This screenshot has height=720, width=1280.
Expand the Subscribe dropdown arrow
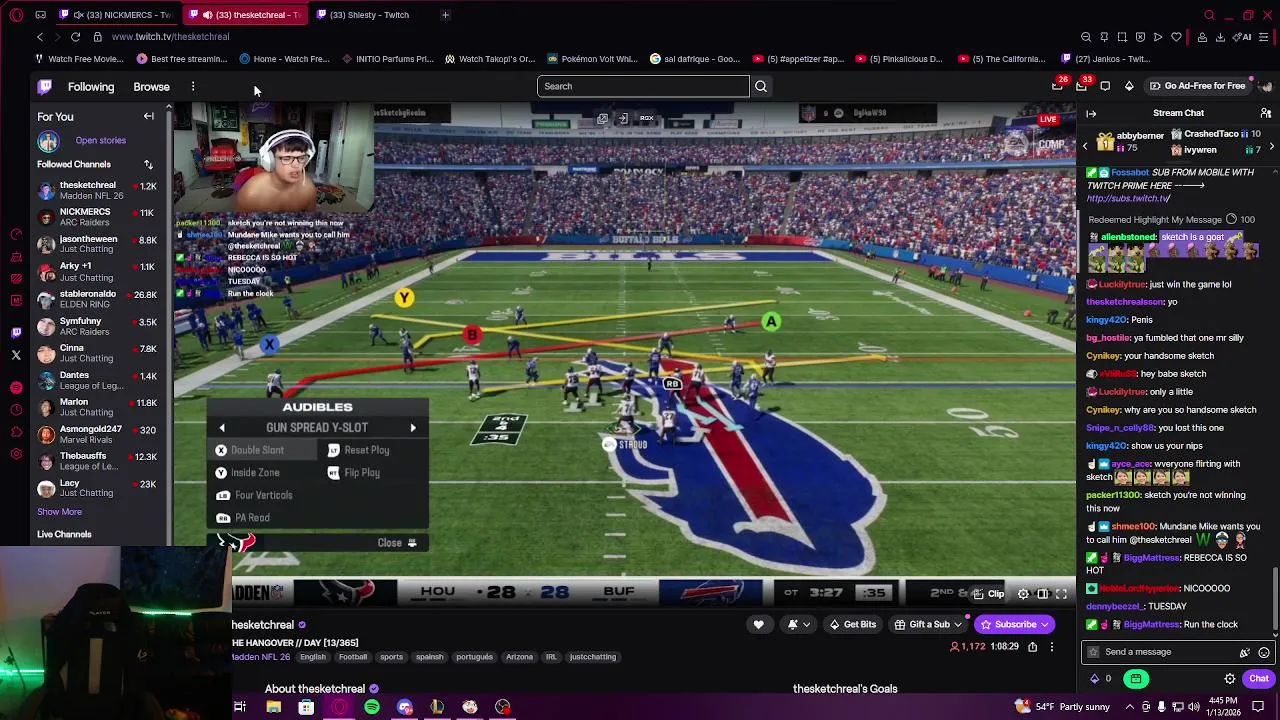(1045, 625)
